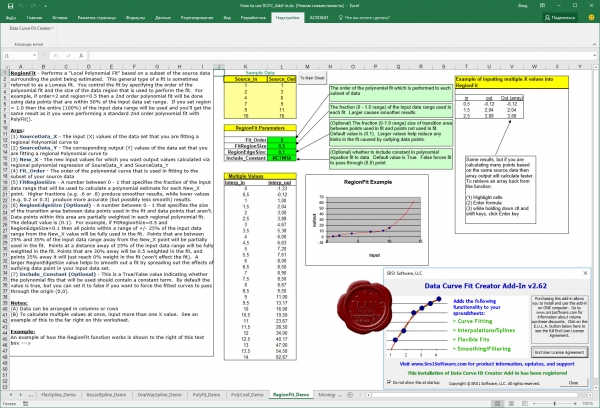Click the zoom slider handle

554,404
